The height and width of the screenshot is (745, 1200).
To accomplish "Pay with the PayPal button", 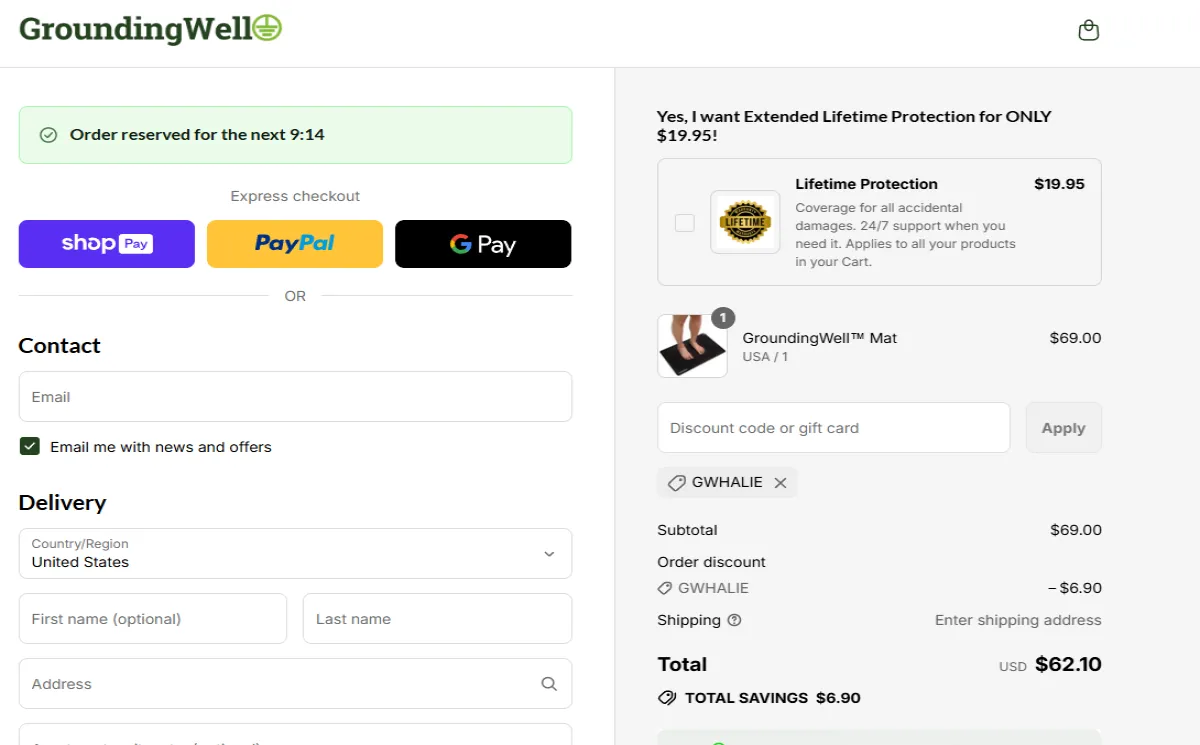I will click(294, 243).
